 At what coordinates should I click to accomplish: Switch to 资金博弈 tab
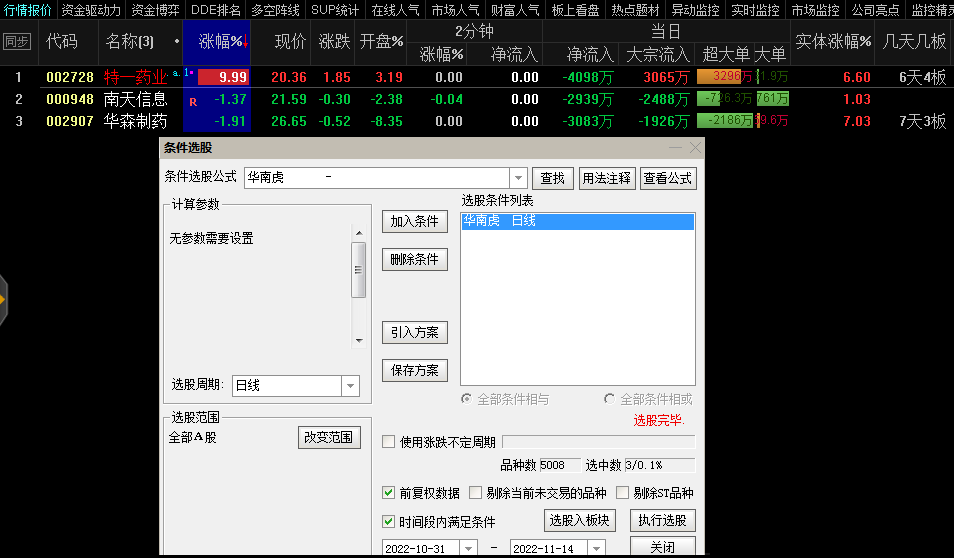(x=156, y=10)
